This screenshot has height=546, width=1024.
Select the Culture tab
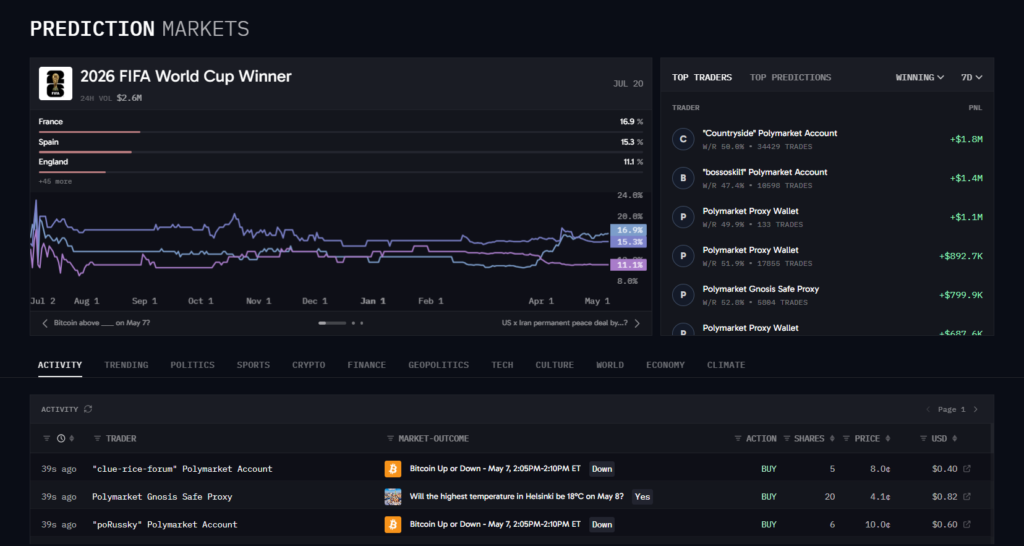coord(554,365)
